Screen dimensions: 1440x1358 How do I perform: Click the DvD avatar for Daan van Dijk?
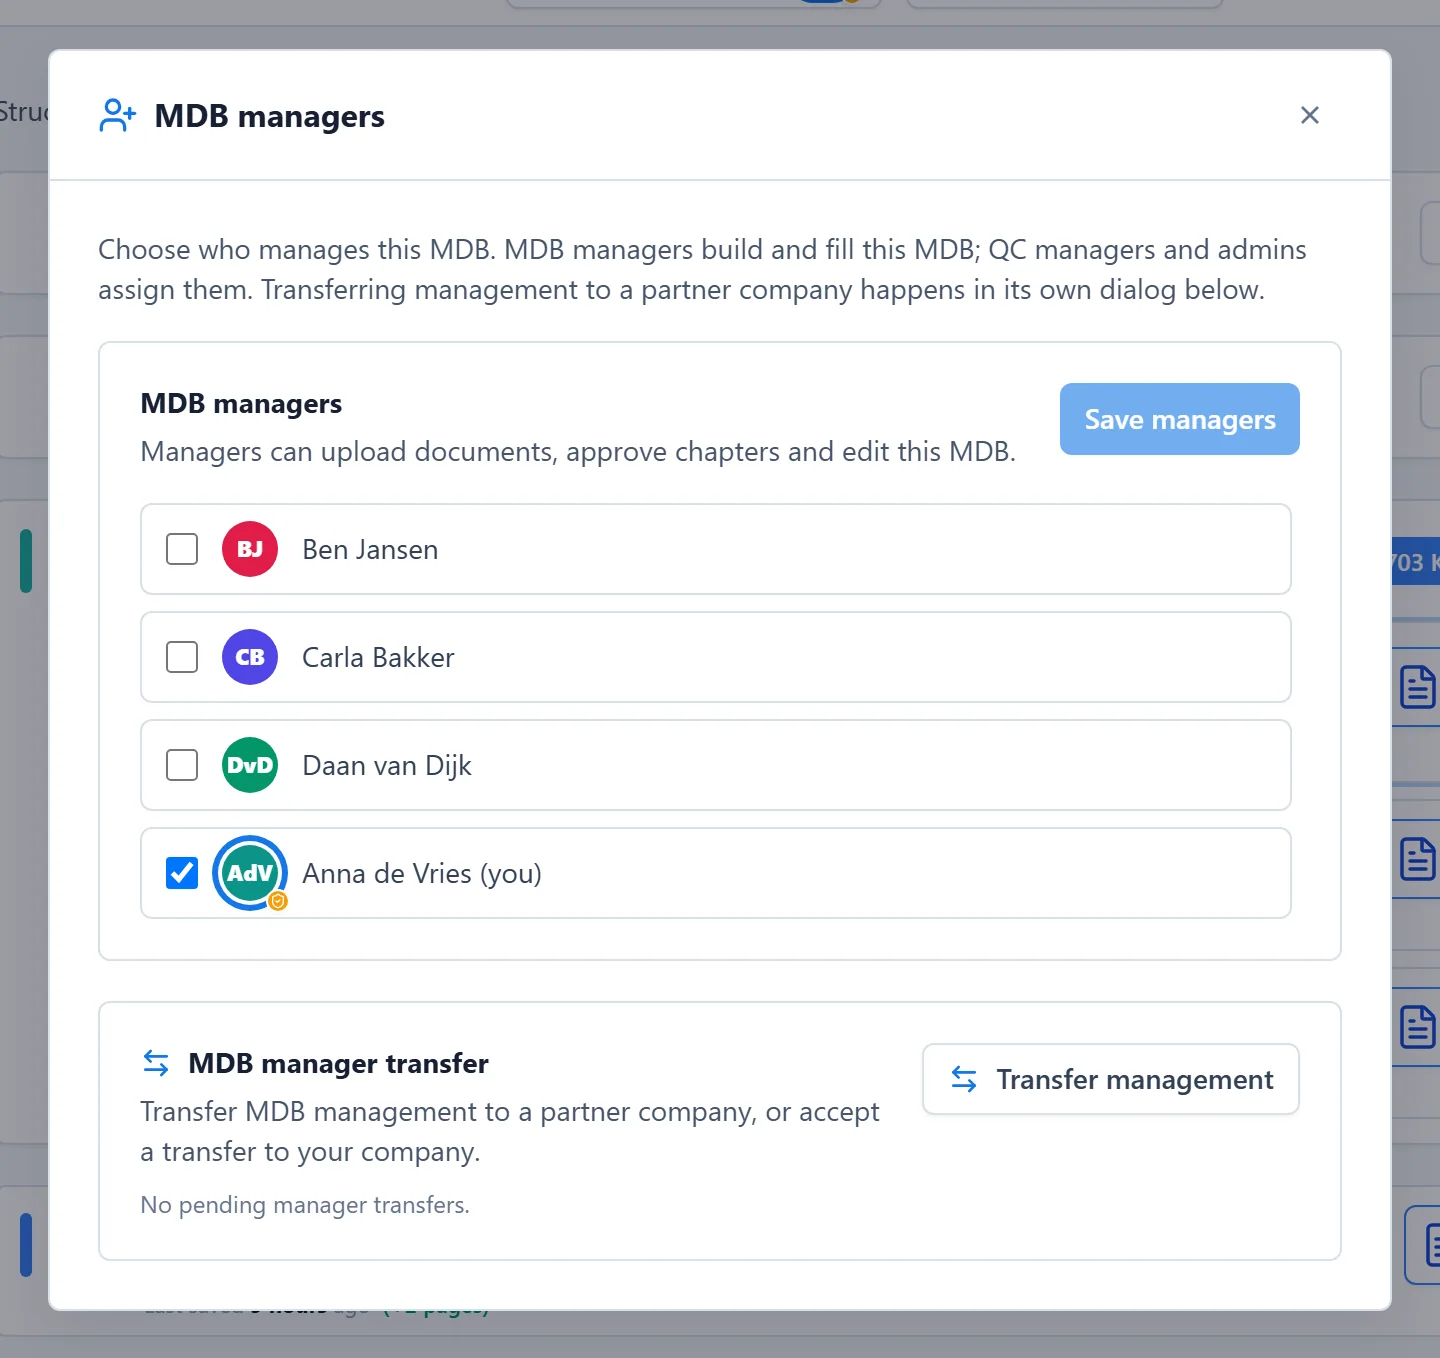point(250,765)
